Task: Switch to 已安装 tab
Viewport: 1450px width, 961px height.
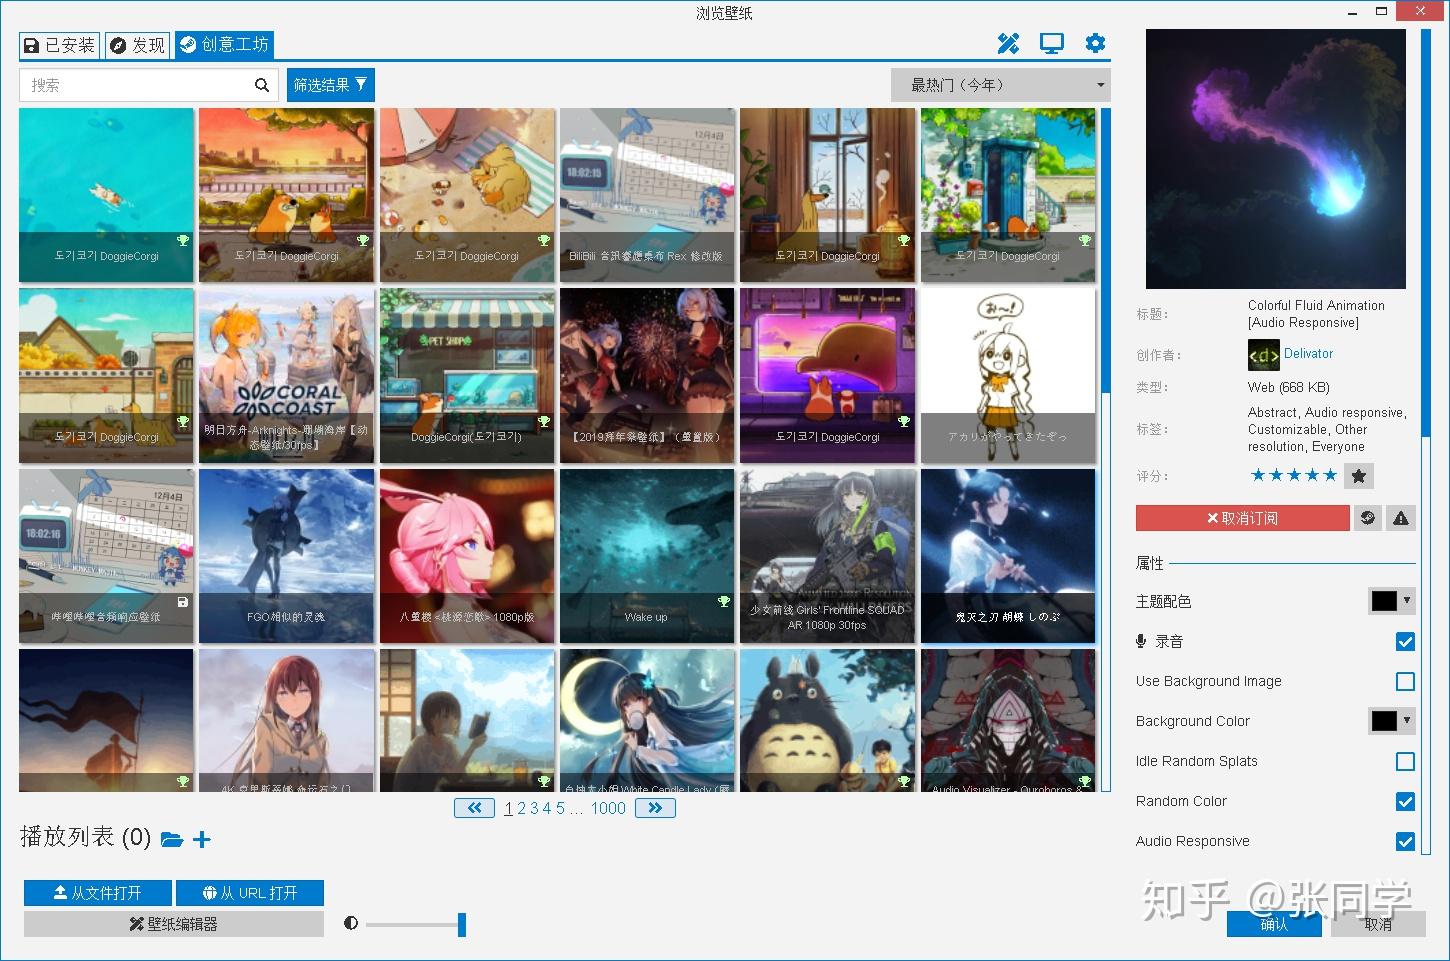Action: (x=60, y=45)
